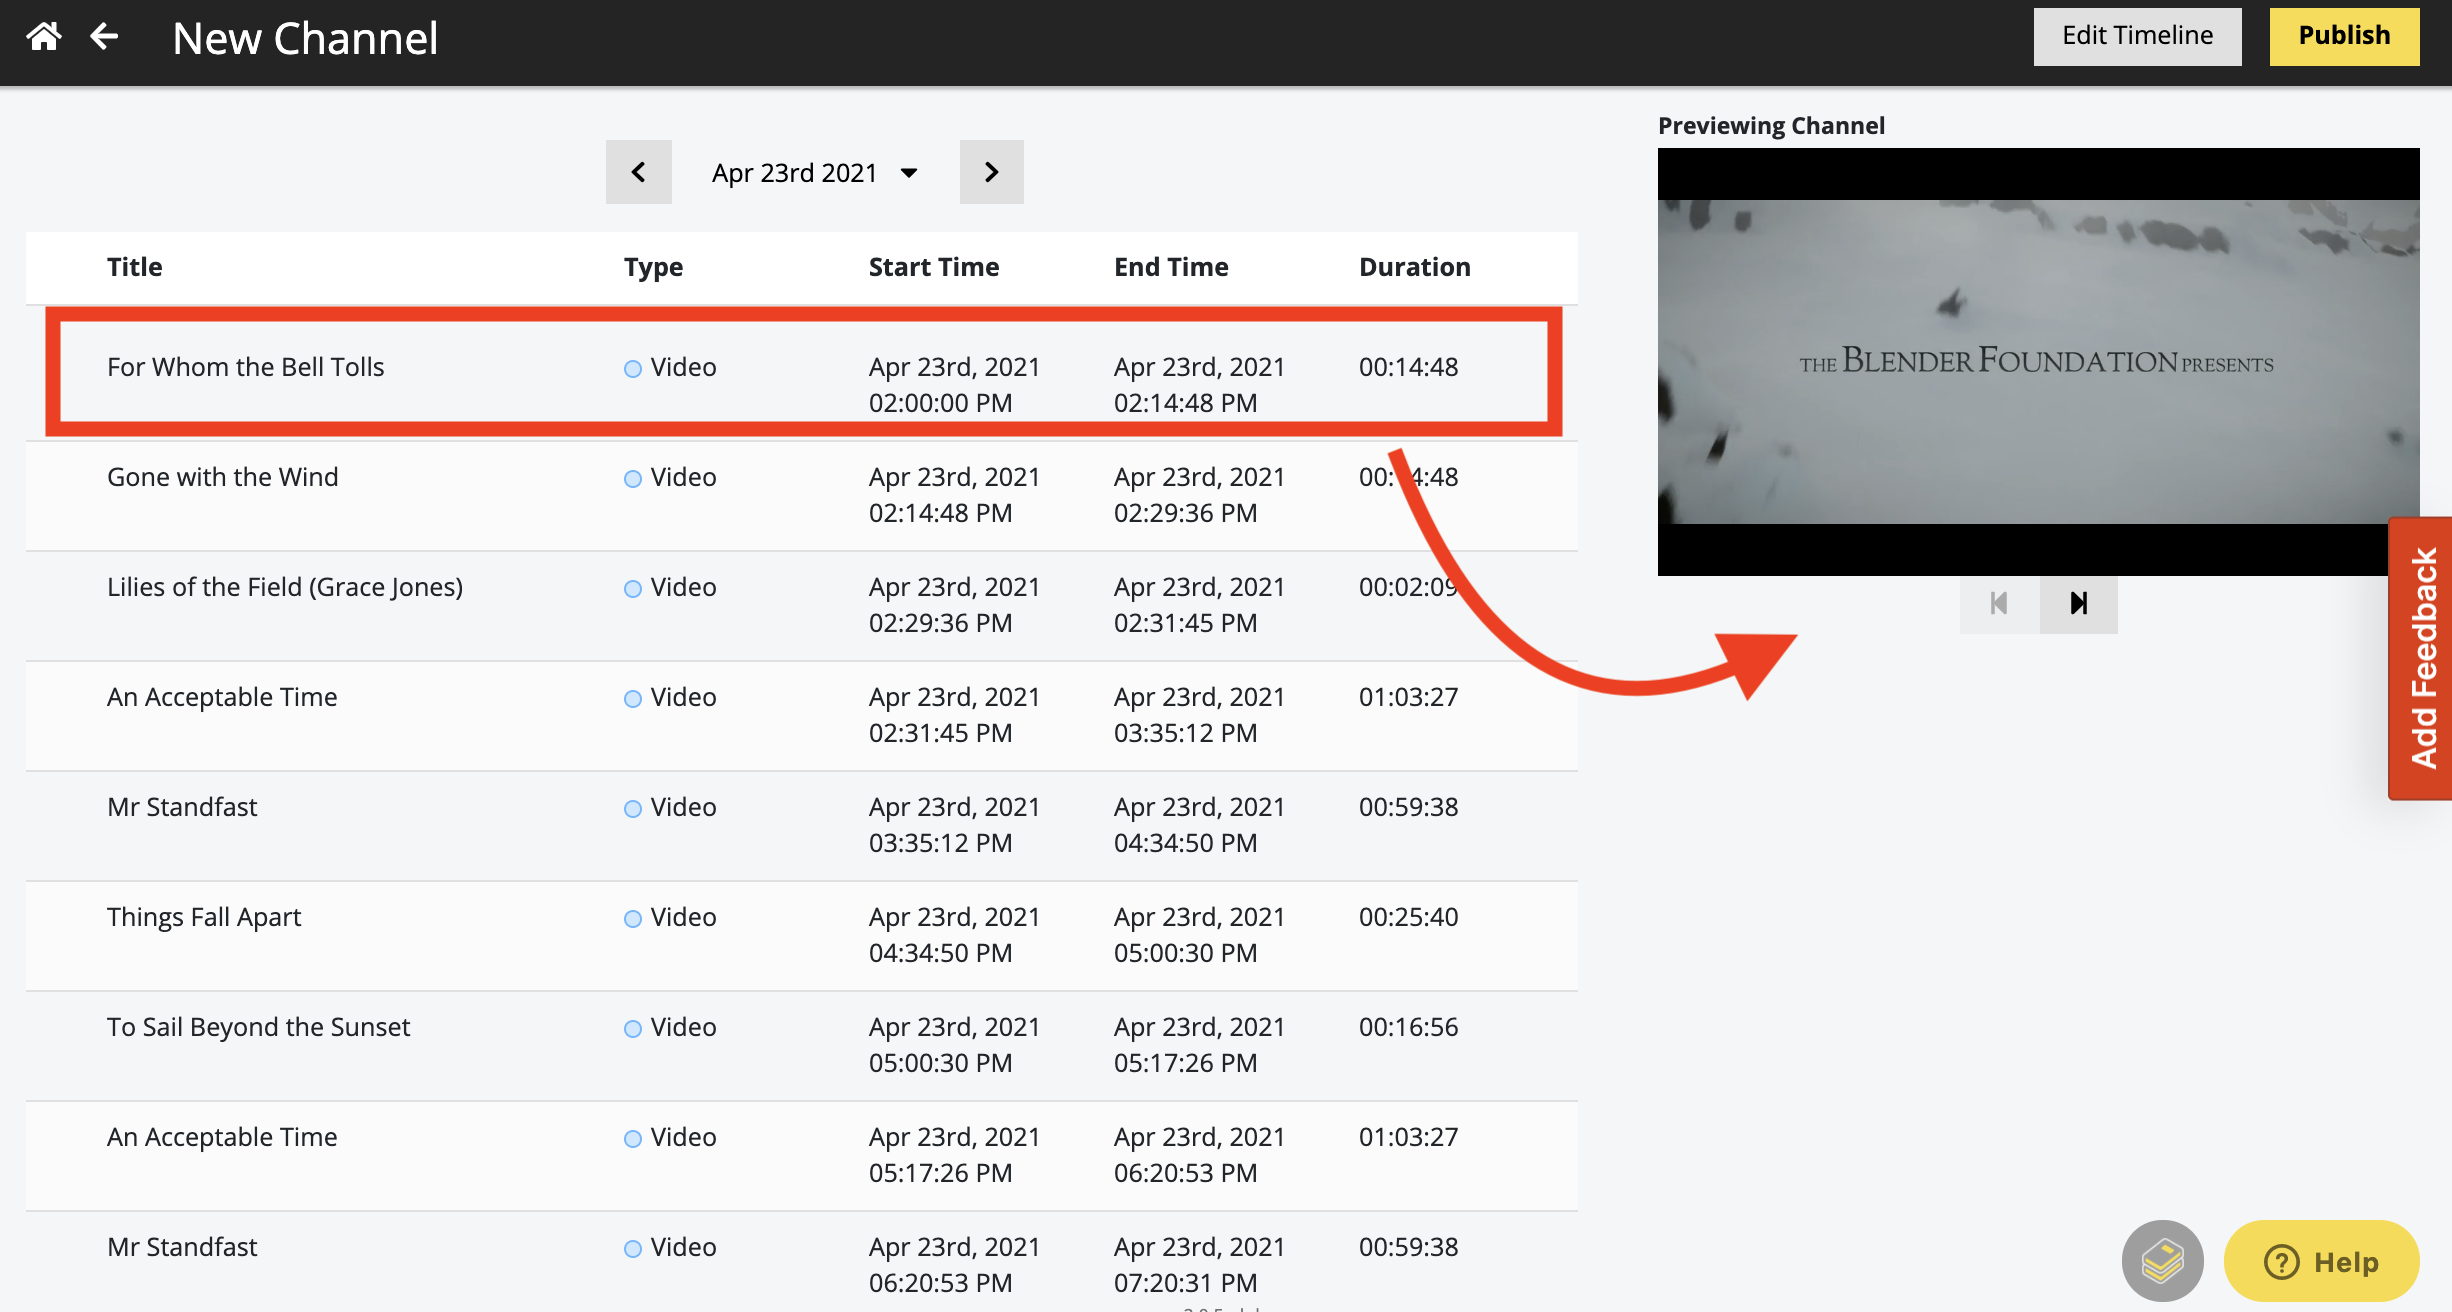Skip to previous video in preview
Image resolution: width=2452 pixels, height=1312 pixels.
coord(1999,603)
